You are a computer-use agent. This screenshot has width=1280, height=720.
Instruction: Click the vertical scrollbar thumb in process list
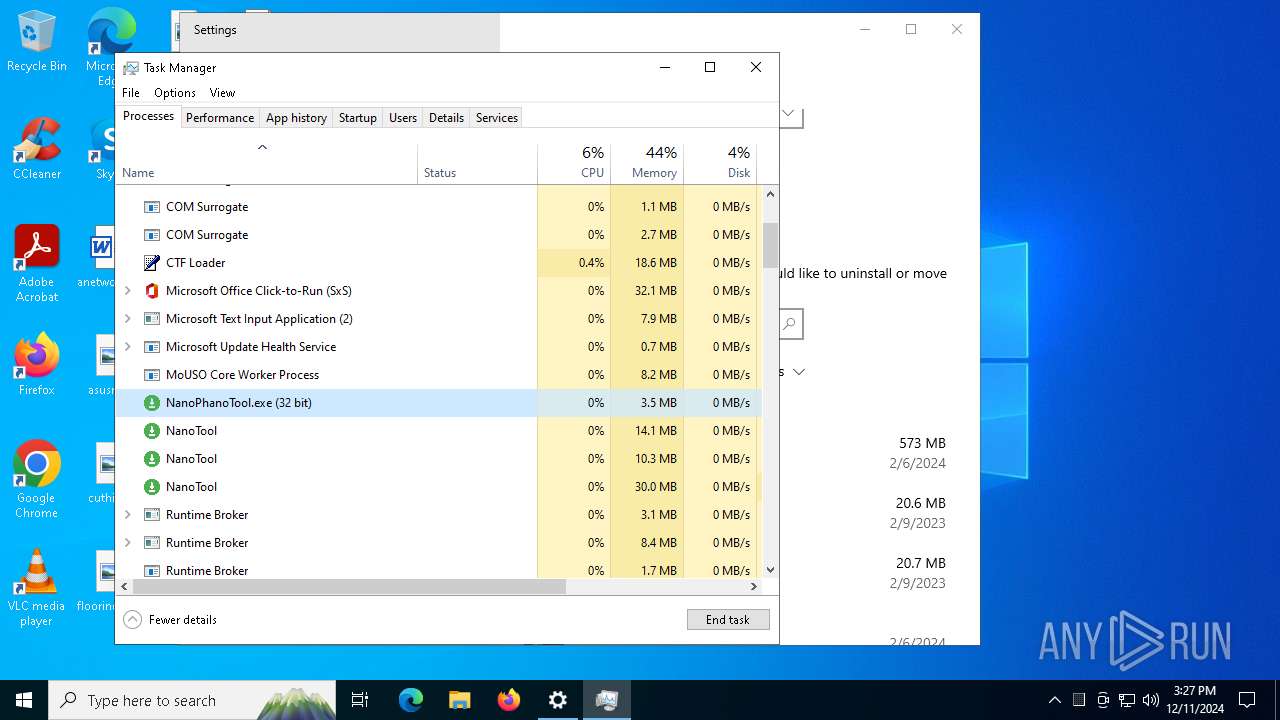[770, 245]
